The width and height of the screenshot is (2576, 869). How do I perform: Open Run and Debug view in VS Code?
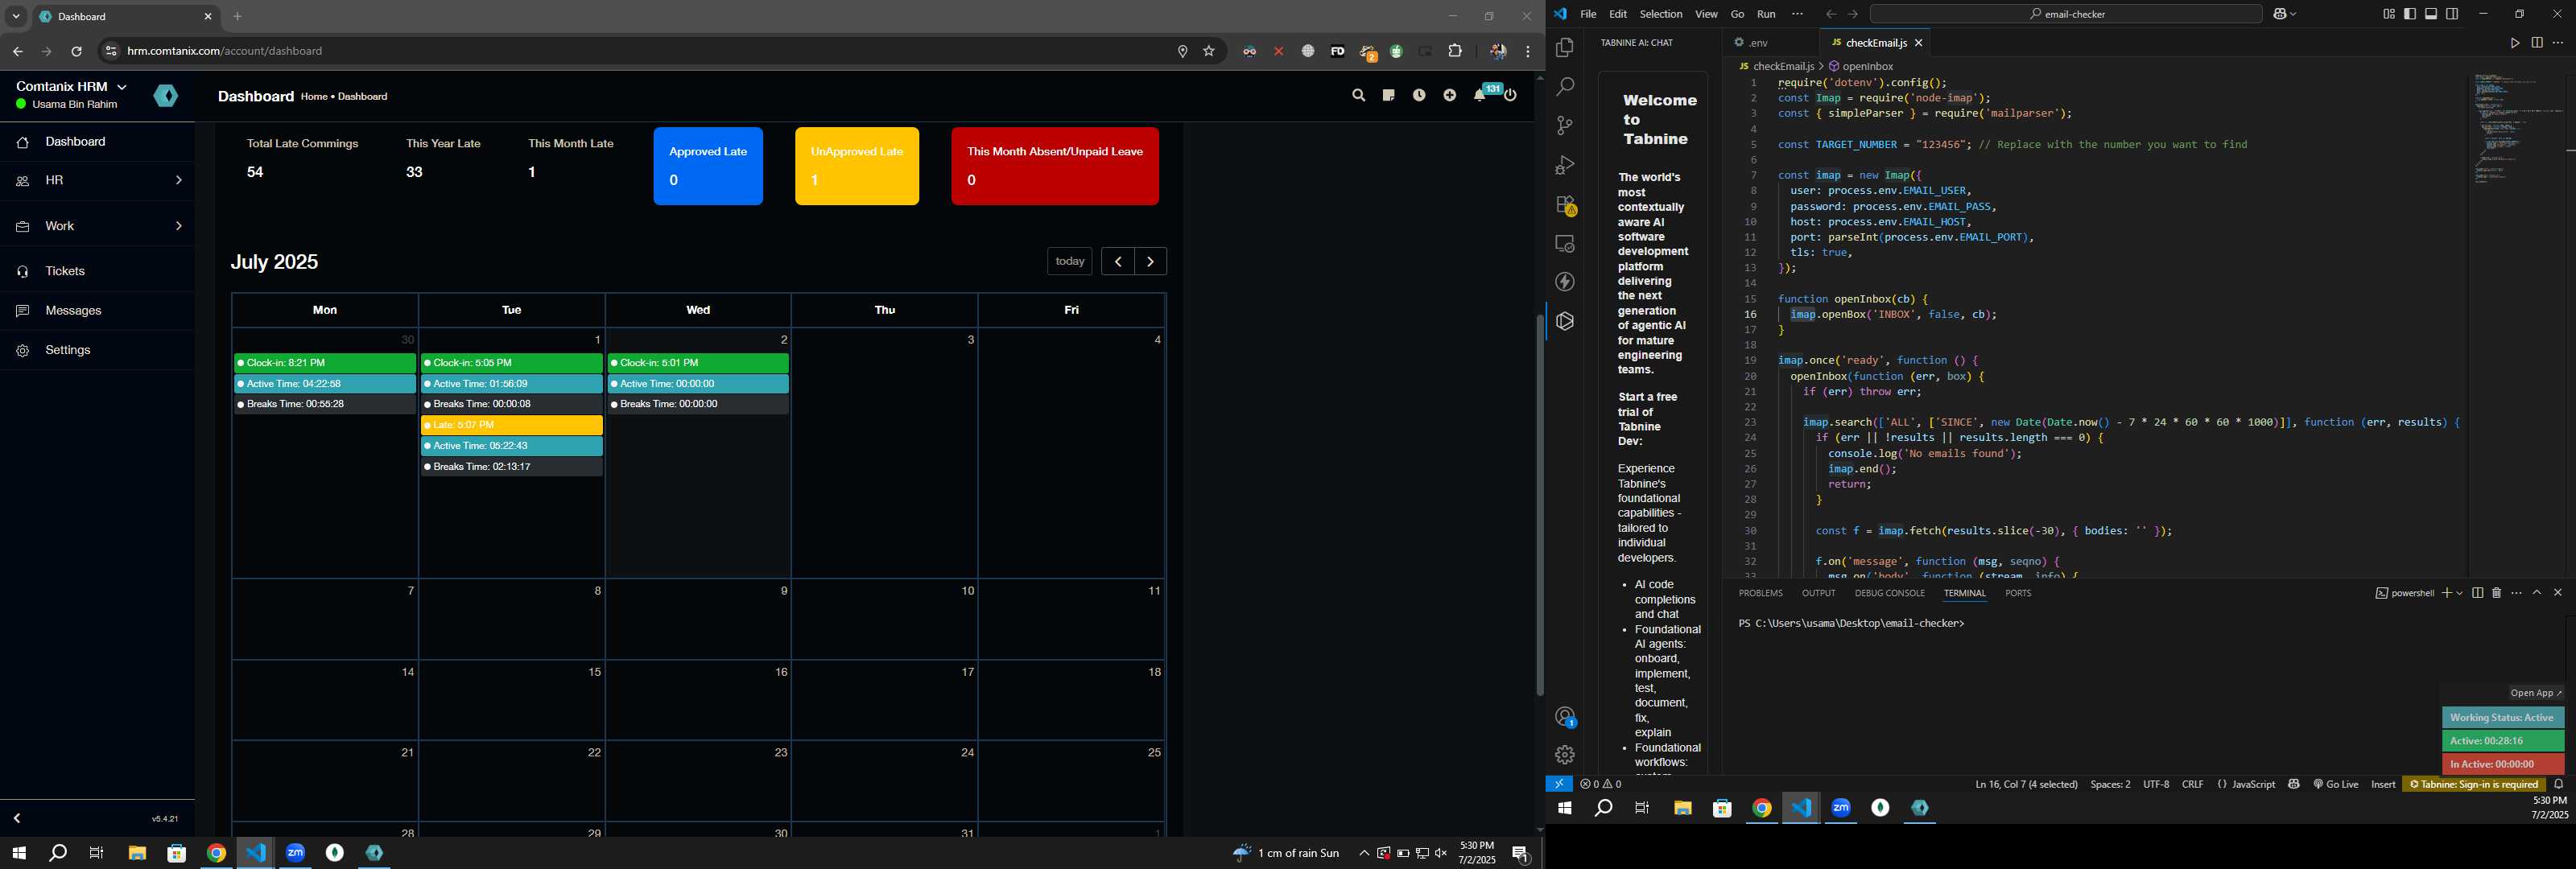click(1564, 165)
